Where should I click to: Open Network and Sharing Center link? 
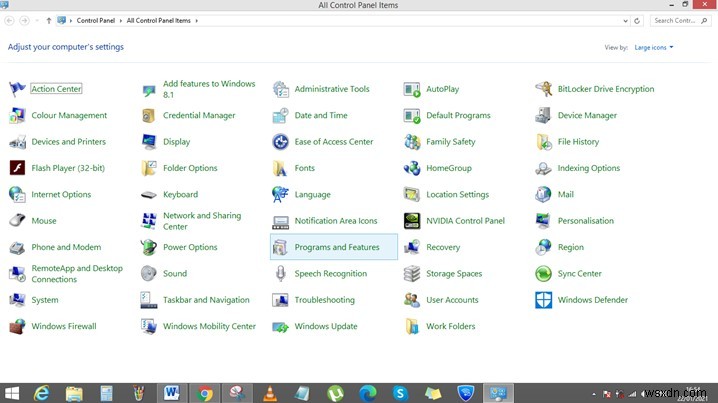202,221
